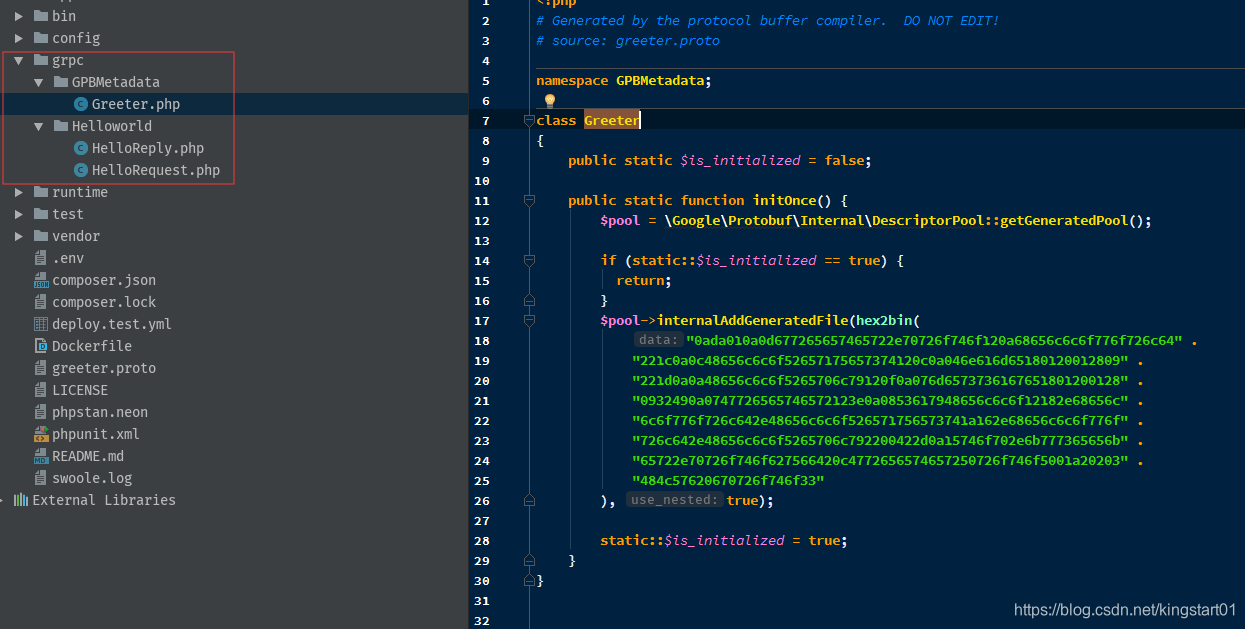Click the '# source: greeter.proto' comment
This screenshot has width=1245, height=629.
pyautogui.click(x=628, y=40)
